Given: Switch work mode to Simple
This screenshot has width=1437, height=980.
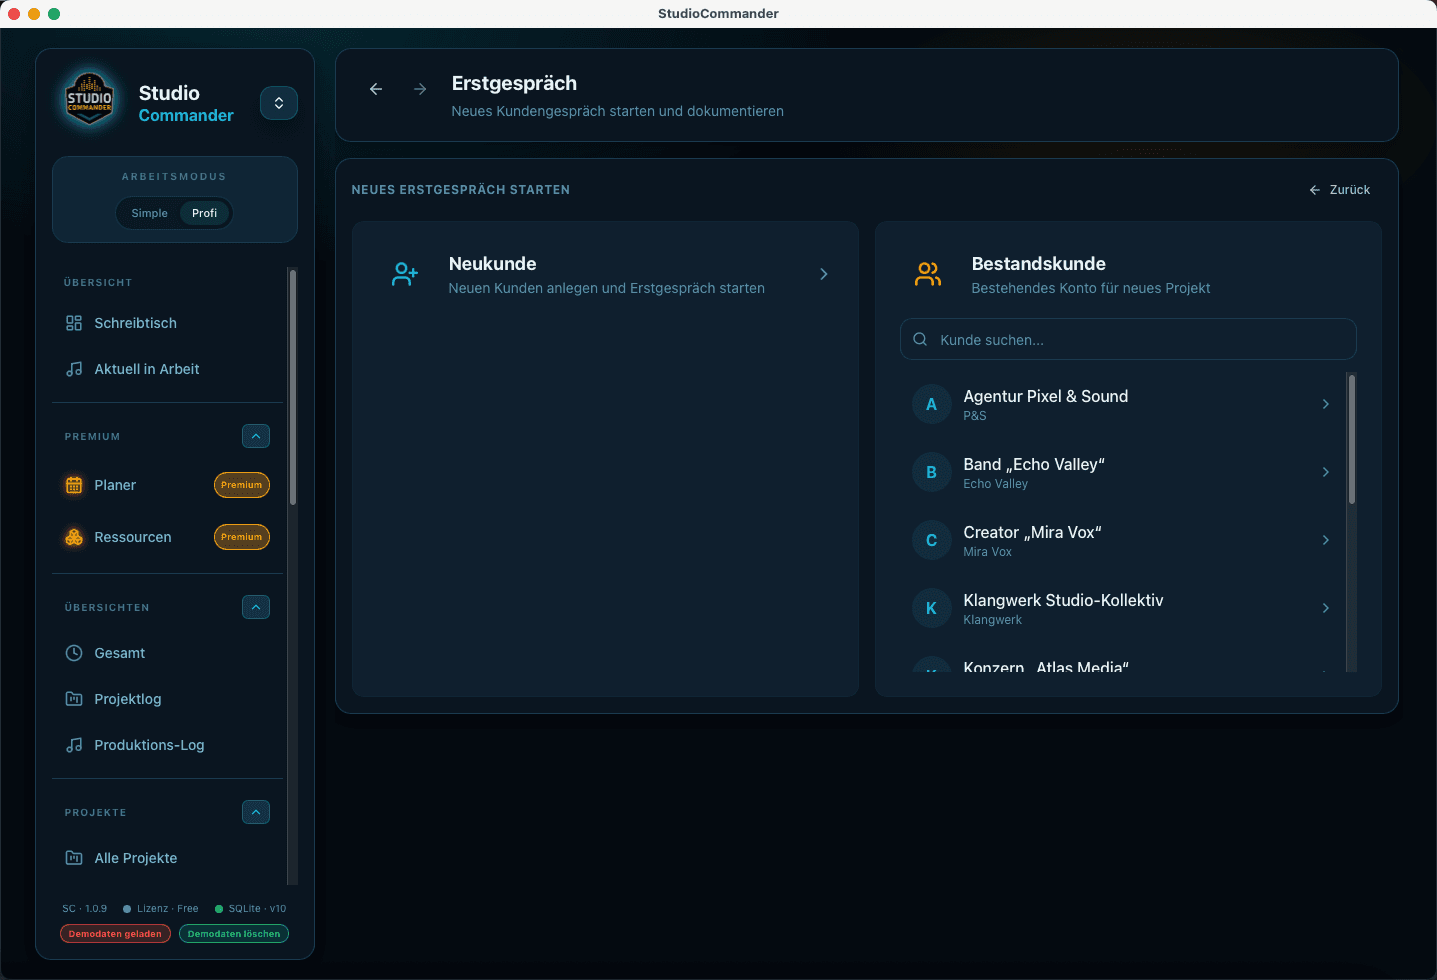Looking at the screenshot, I should (x=150, y=213).
